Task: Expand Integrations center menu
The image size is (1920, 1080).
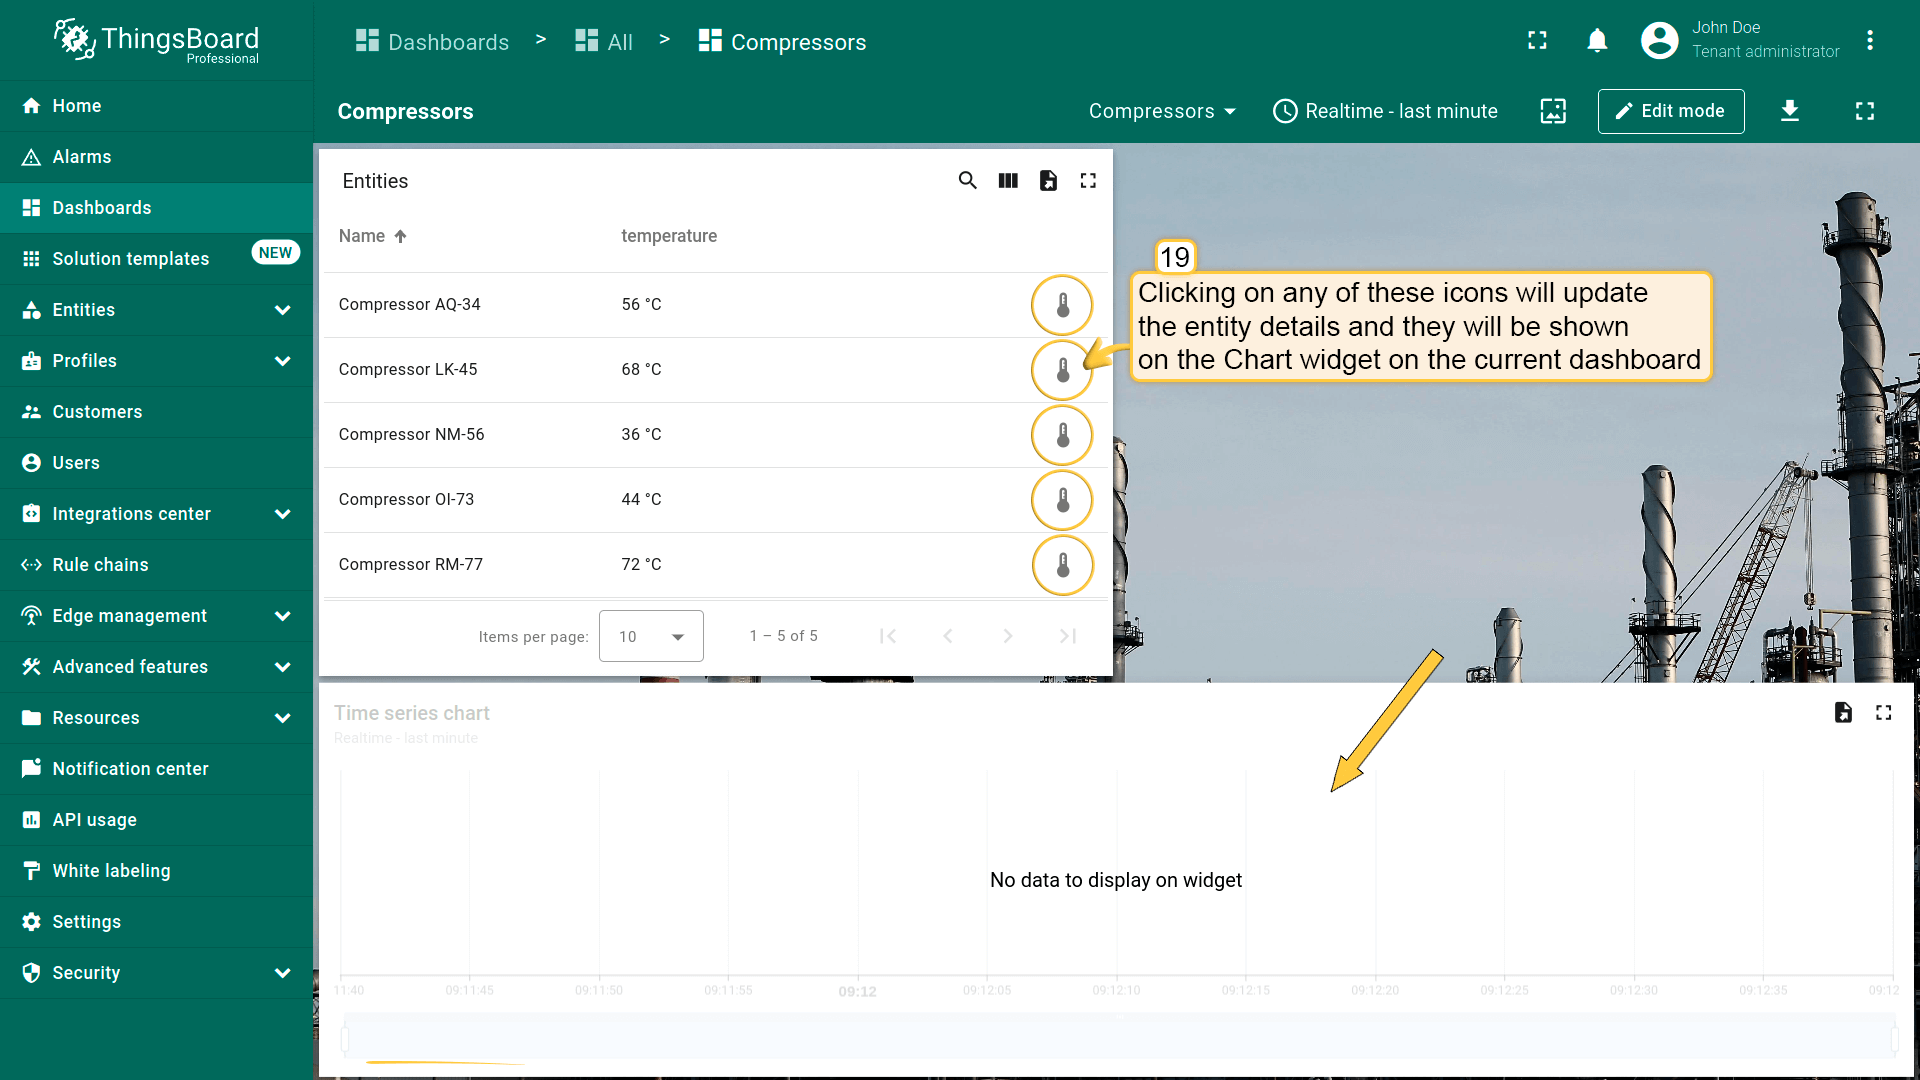Action: point(282,514)
